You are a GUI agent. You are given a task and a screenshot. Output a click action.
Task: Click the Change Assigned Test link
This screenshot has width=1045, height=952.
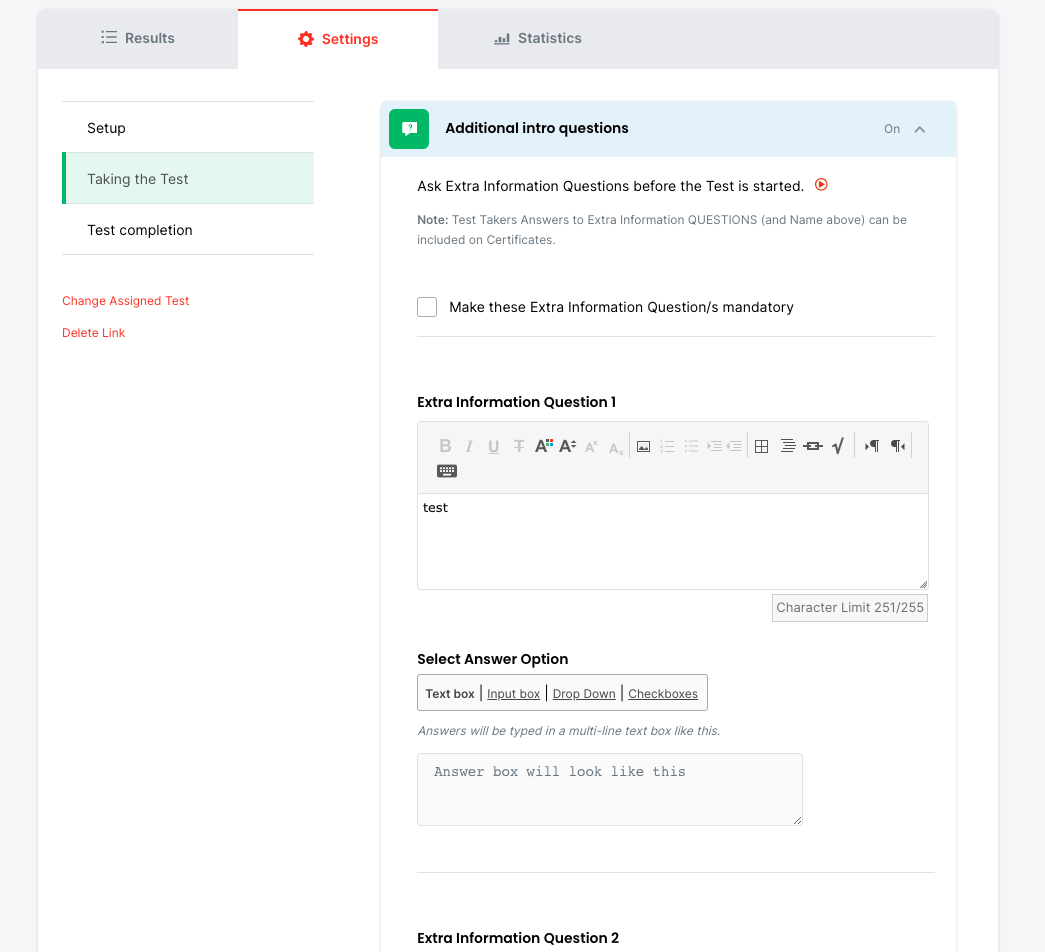(126, 301)
